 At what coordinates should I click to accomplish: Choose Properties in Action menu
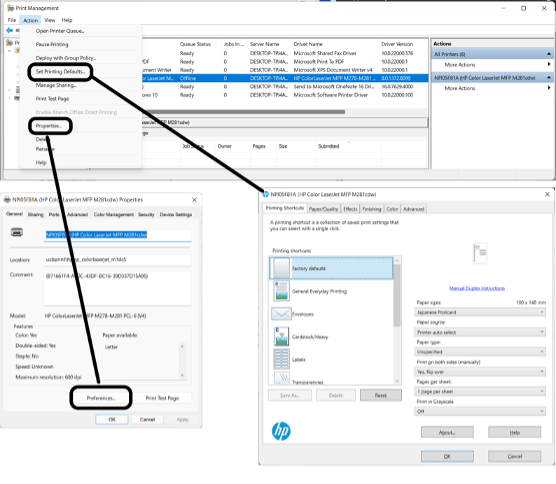[x=49, y=126]
